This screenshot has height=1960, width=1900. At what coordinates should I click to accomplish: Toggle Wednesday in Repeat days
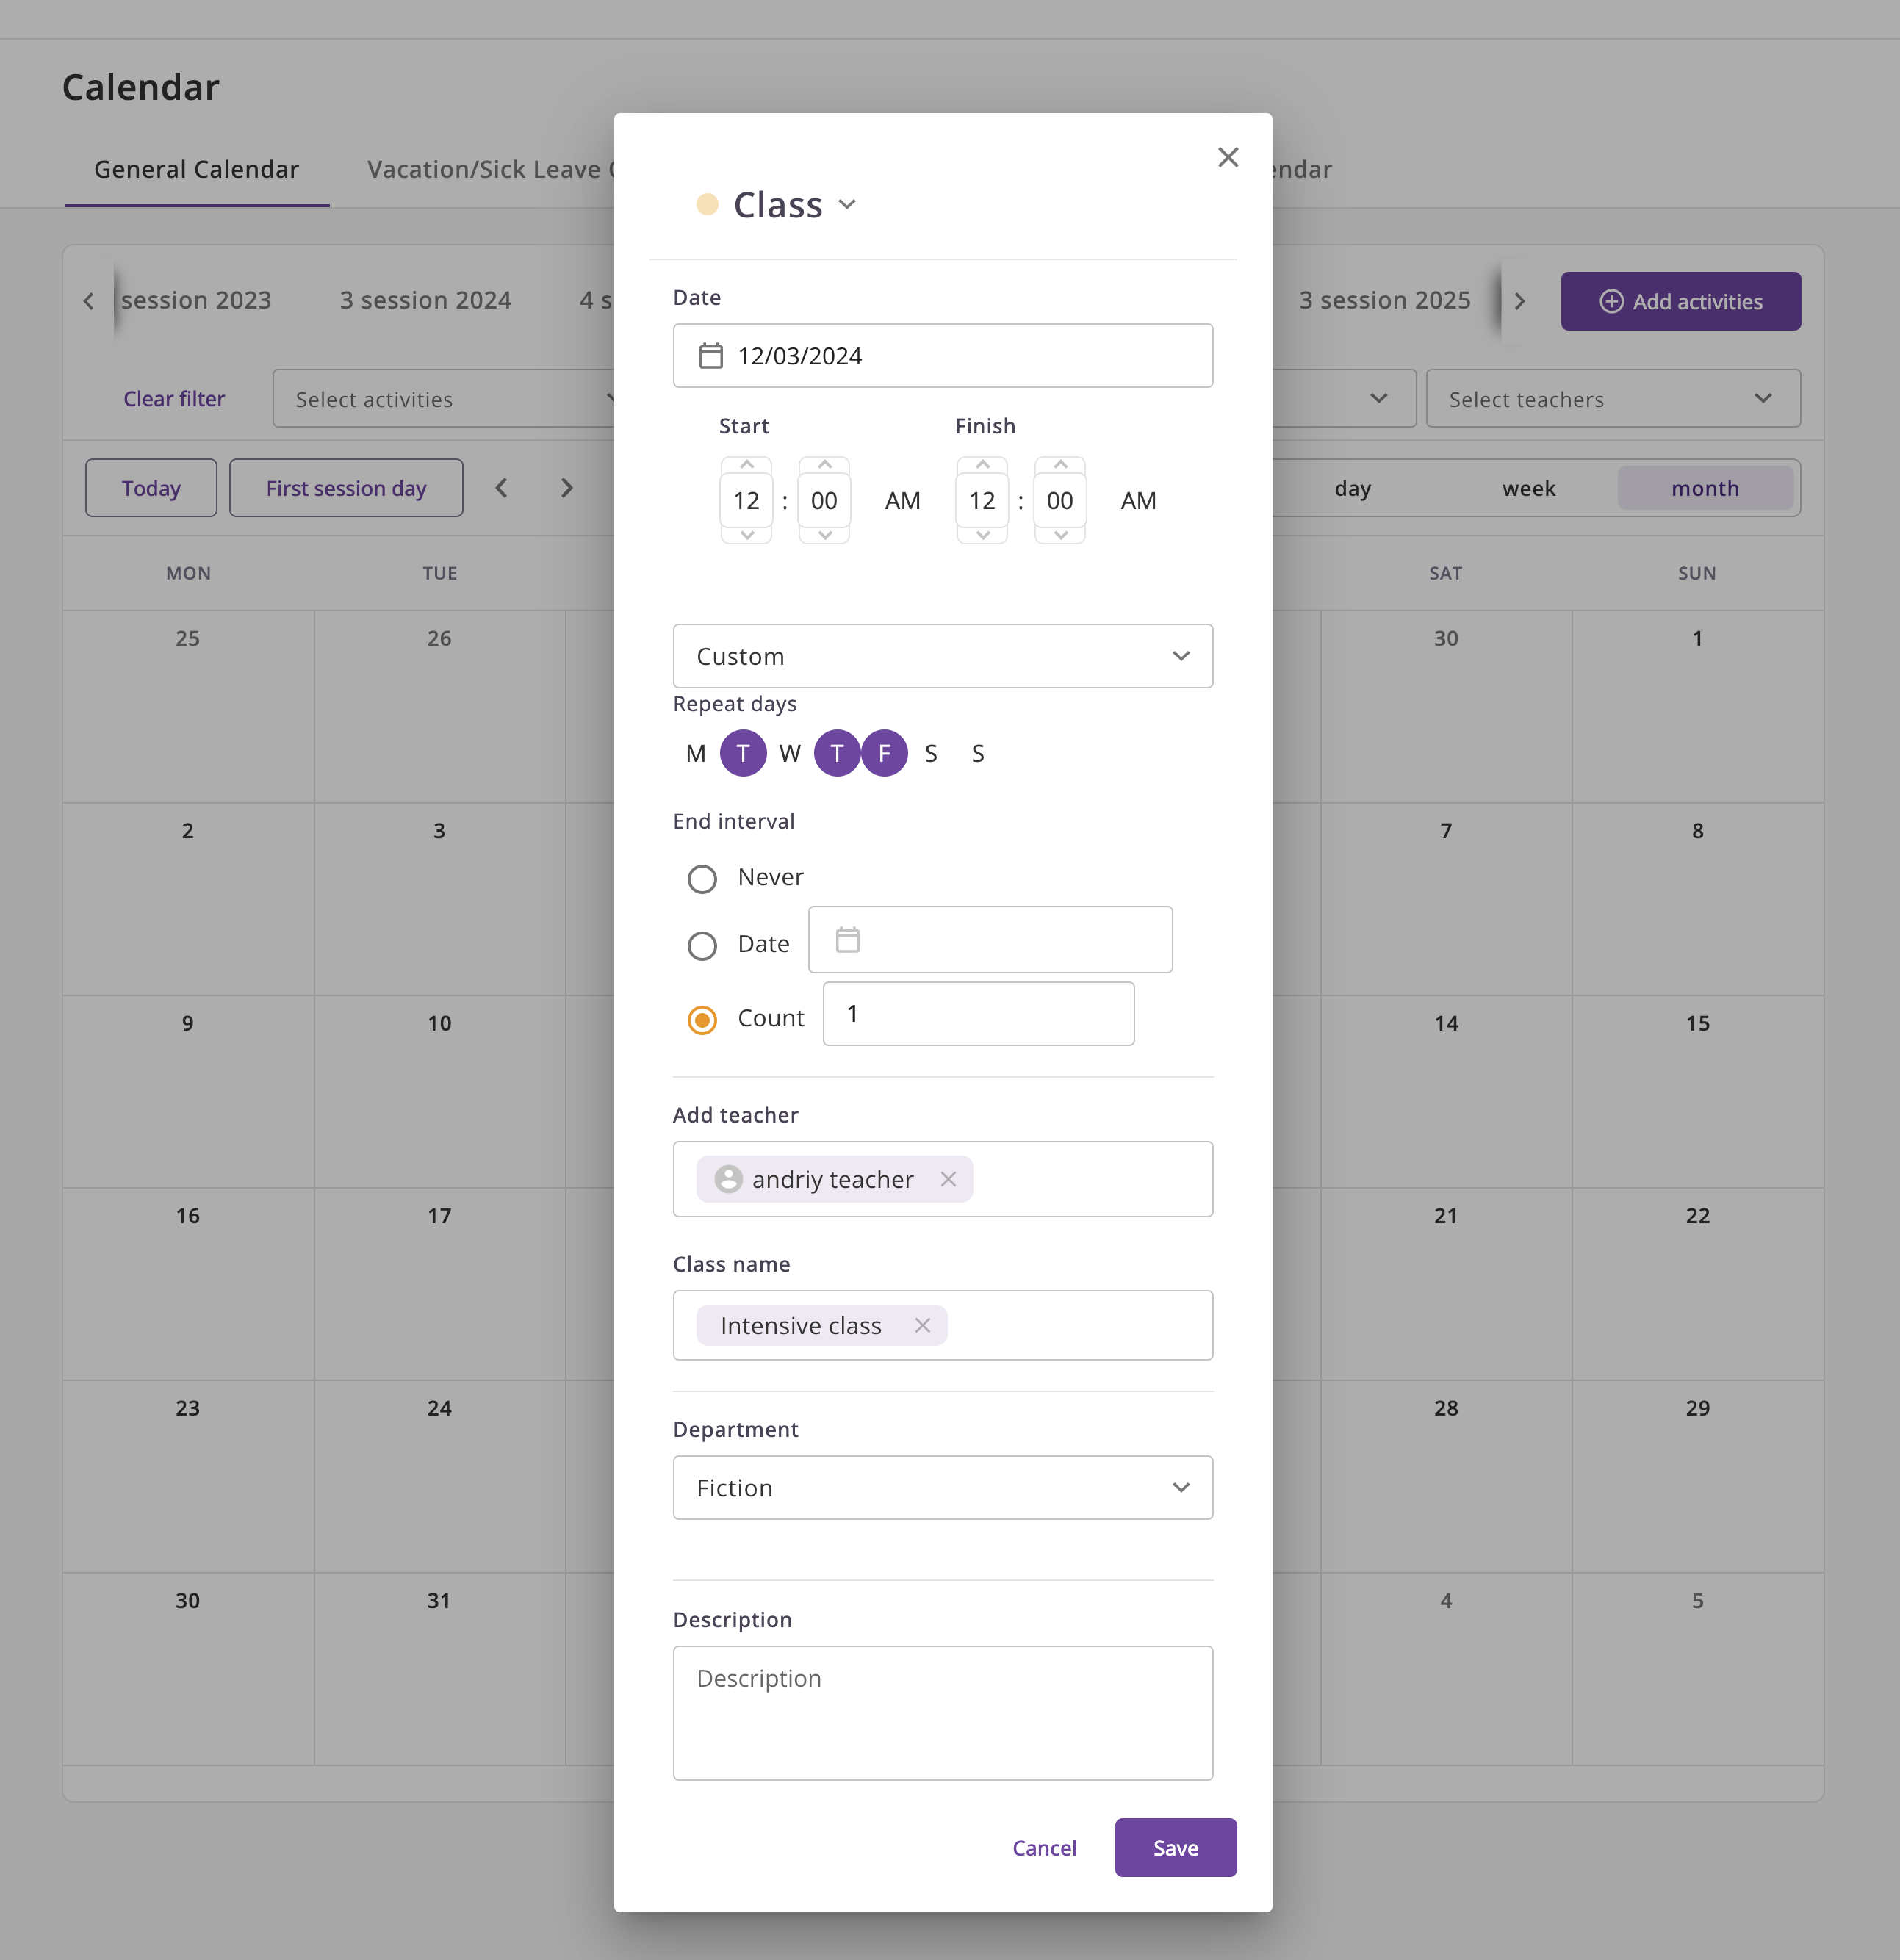(790, 754)
